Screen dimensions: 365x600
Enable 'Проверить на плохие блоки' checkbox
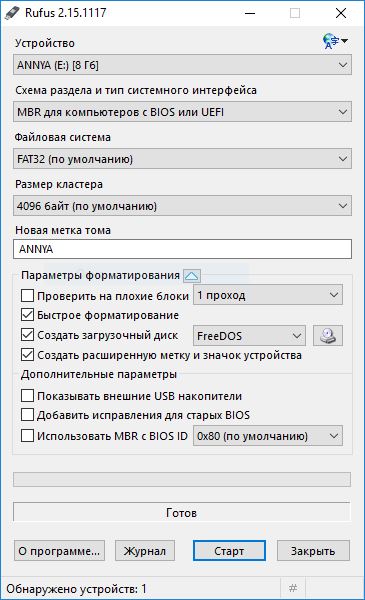pyautogui.click(x=27, y=295)
